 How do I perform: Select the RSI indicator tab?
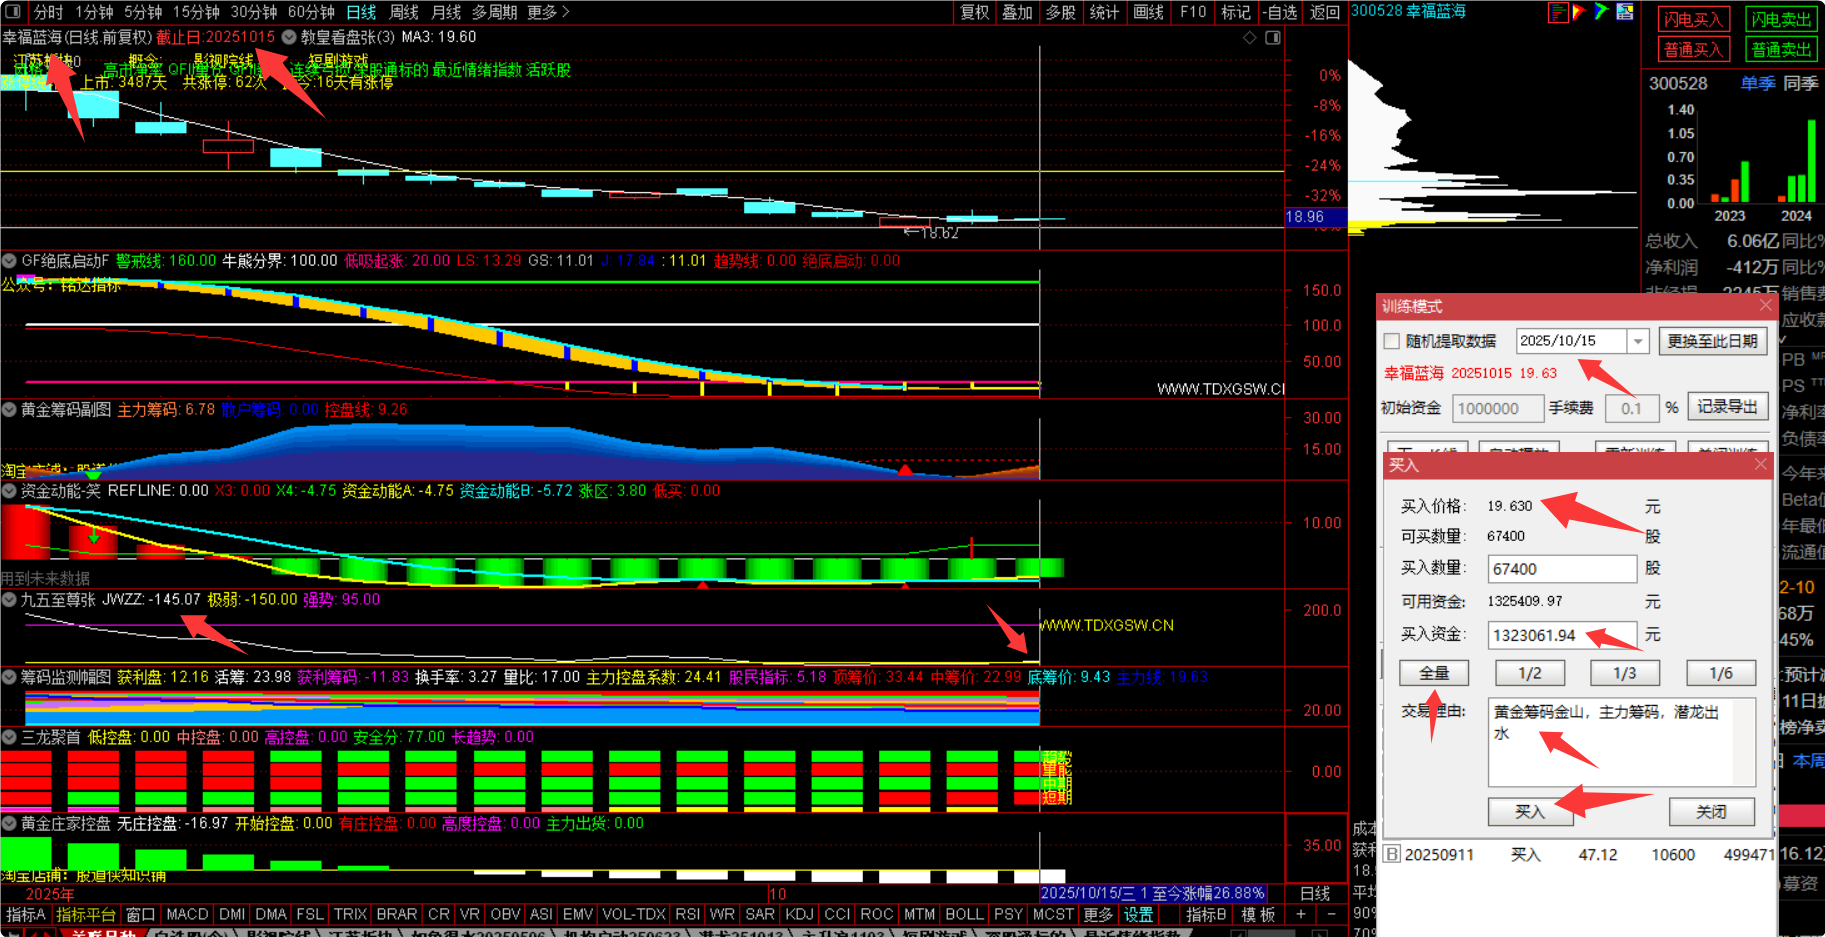point(687,914)
